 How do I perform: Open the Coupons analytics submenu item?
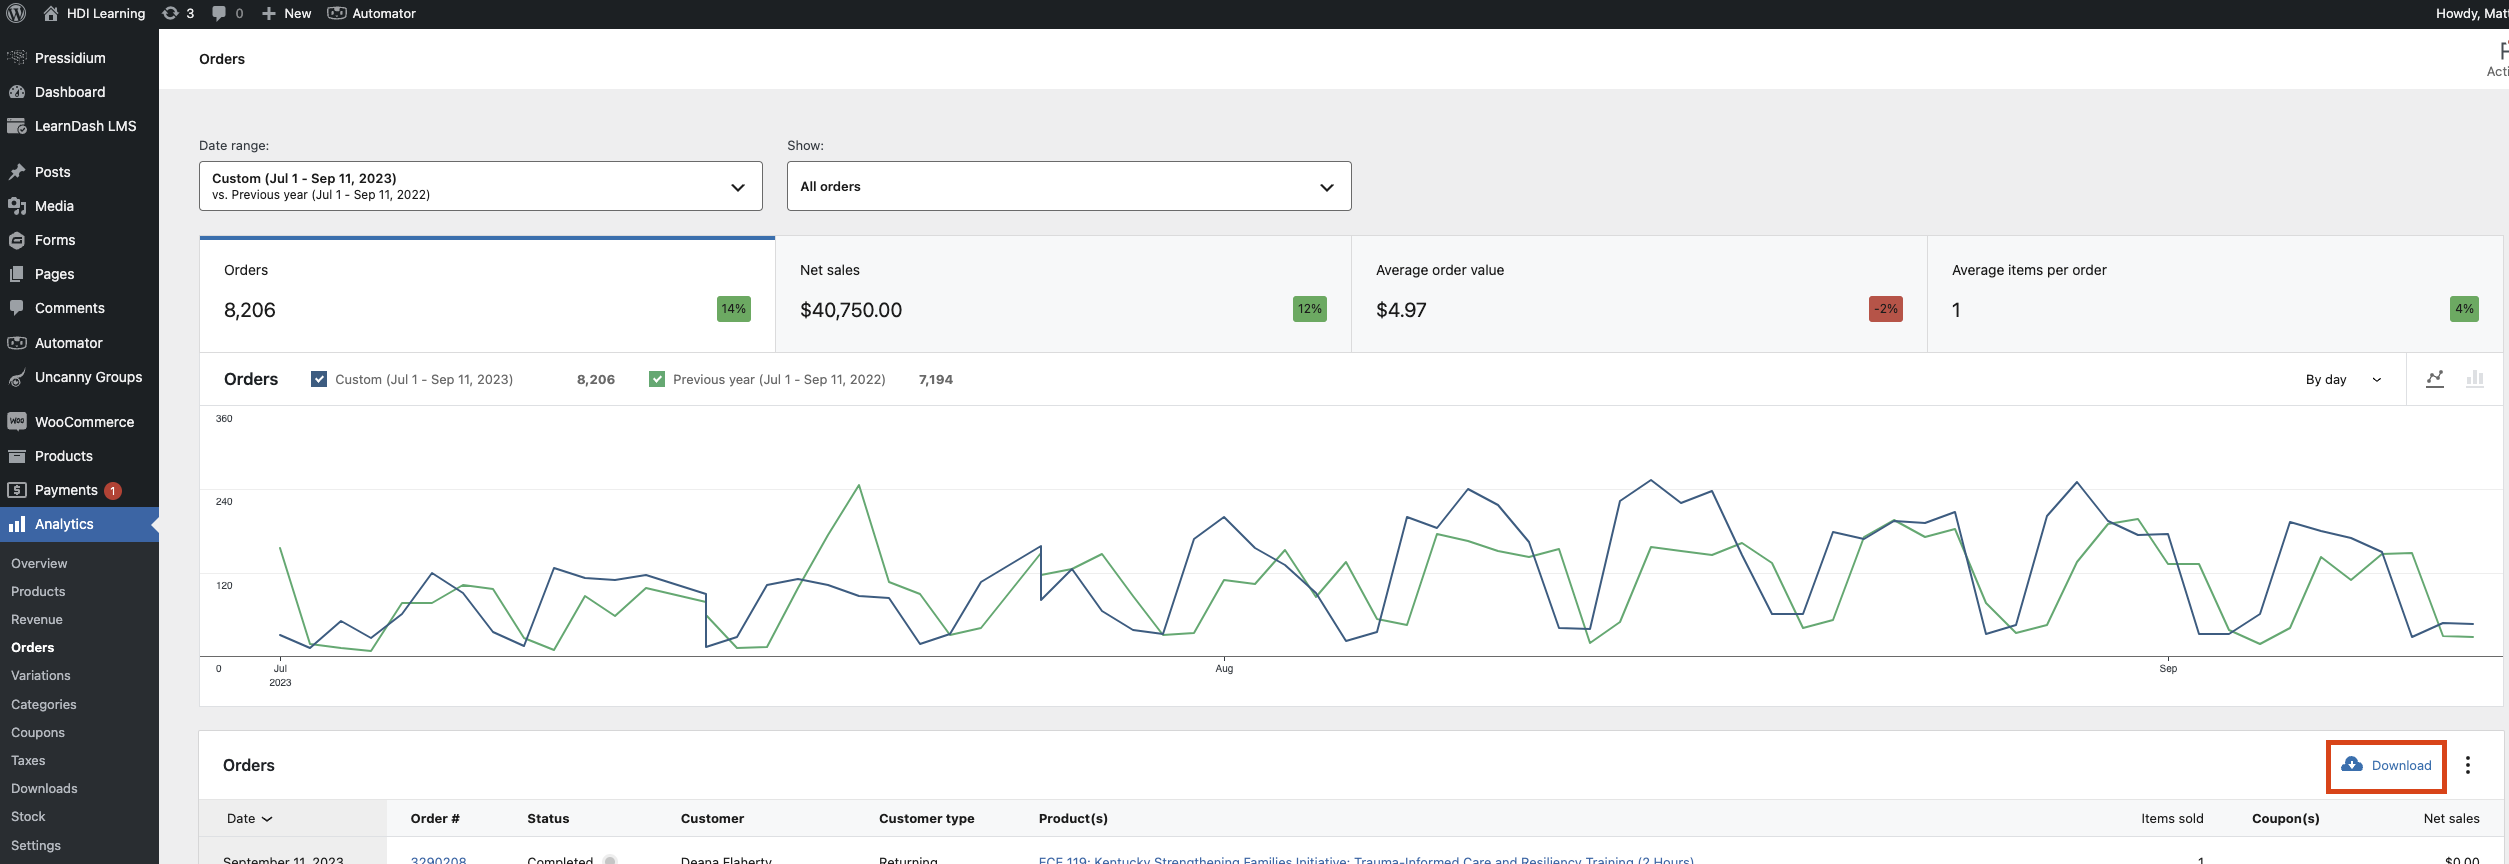point(38,732)
